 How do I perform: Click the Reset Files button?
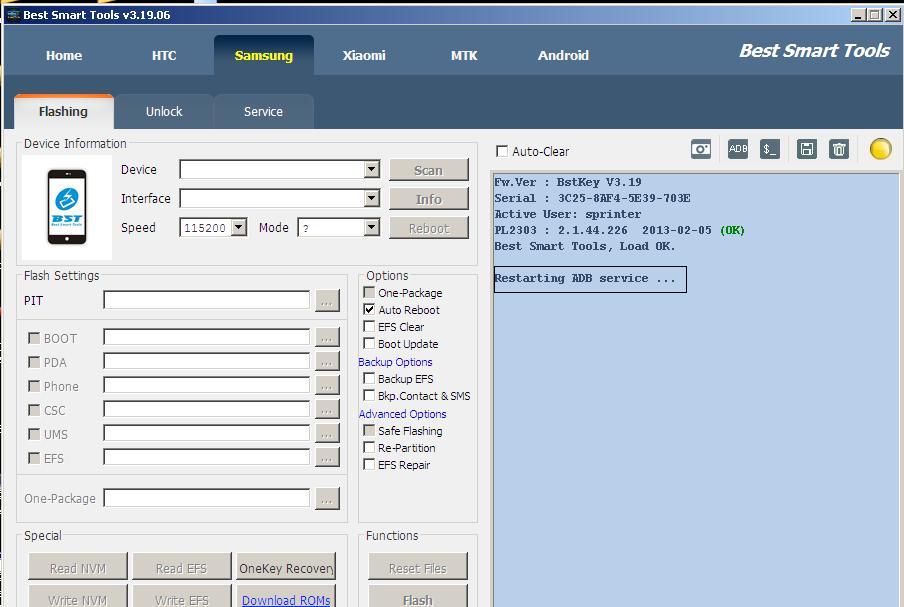417,567
